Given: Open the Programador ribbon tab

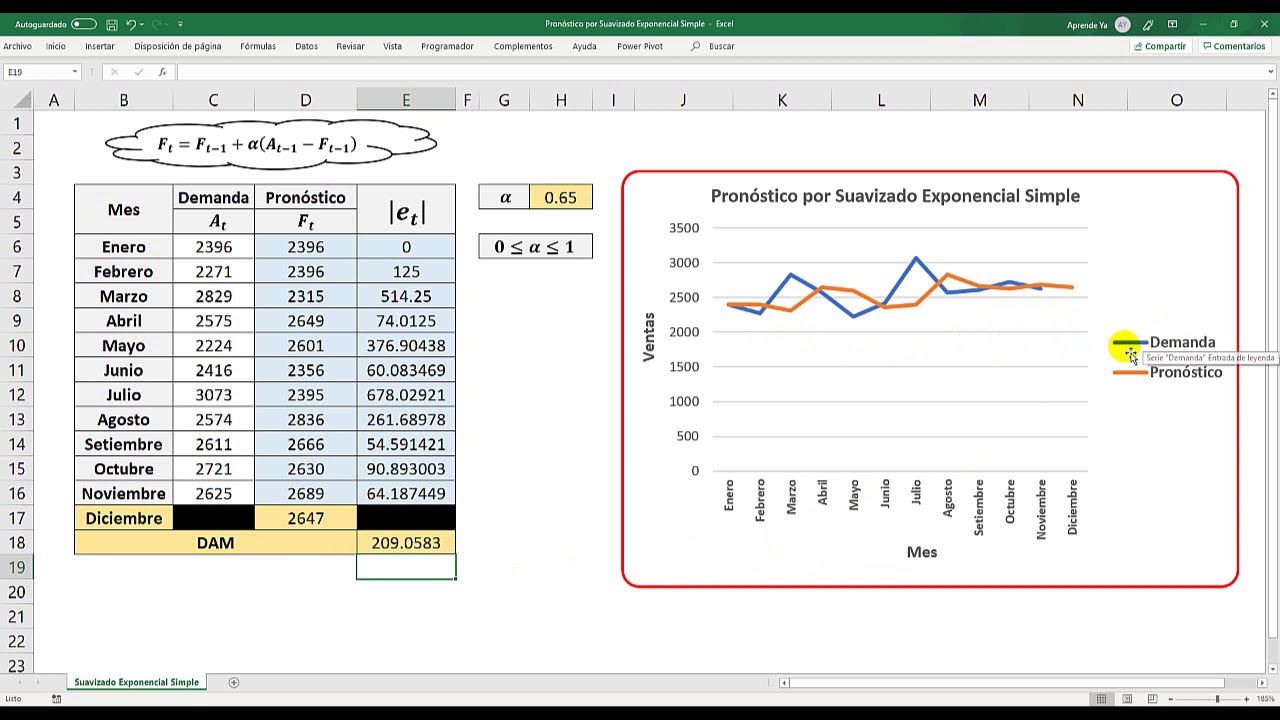Looking at the screenshot, I should pos(447,46).
